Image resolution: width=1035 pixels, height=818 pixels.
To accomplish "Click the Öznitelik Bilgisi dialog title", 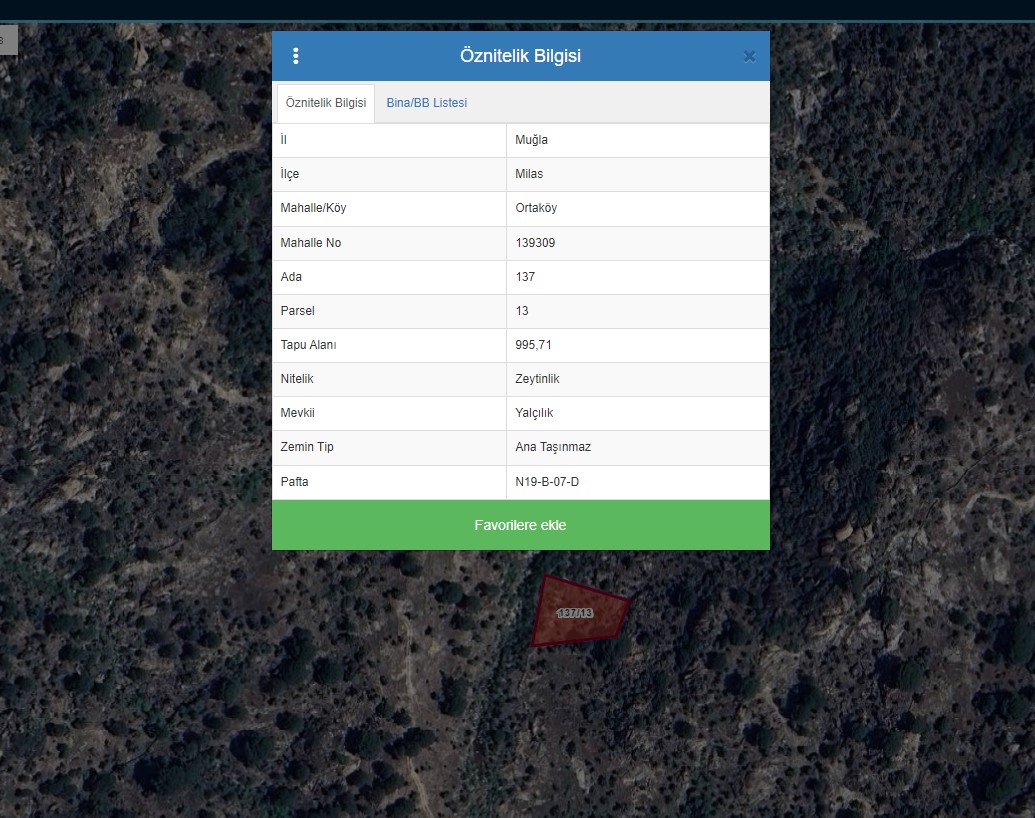I will click(520, 56).
